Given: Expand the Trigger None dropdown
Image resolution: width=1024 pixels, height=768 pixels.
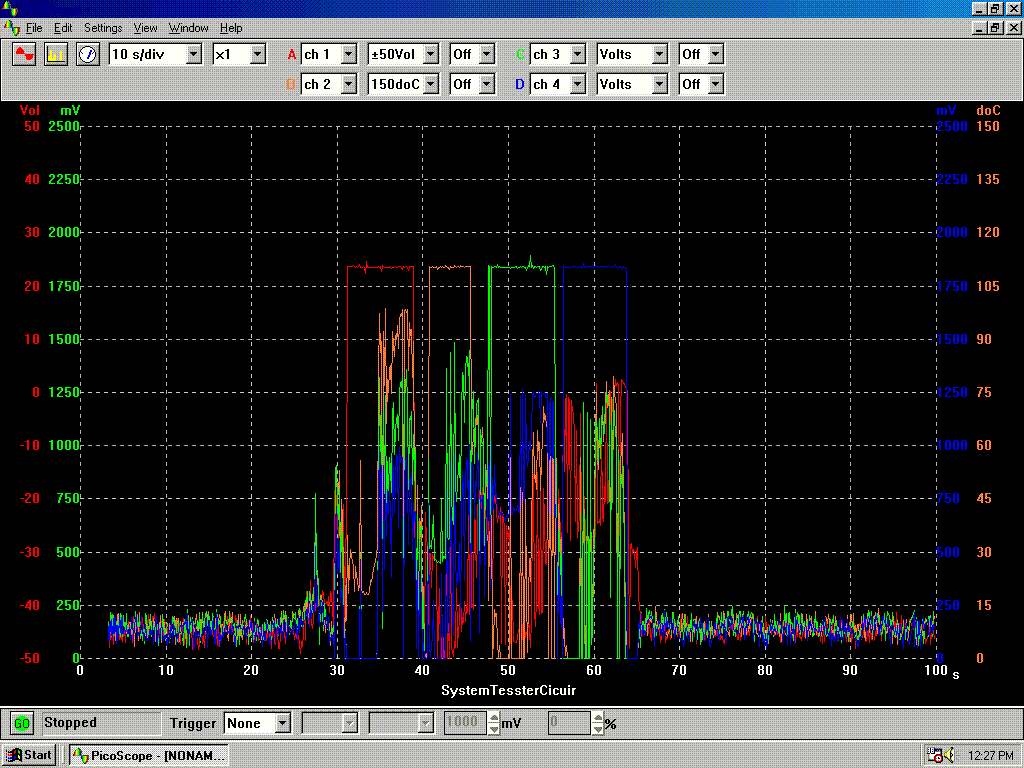Looking at the screenshot, I should coord(282,723).
